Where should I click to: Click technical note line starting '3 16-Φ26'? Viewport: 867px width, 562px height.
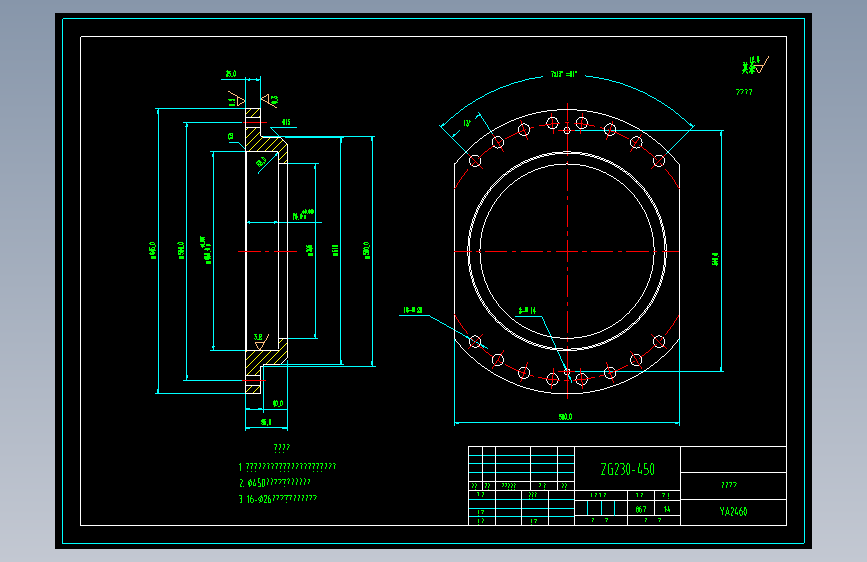pyautogui.click(x=278, y=499)
